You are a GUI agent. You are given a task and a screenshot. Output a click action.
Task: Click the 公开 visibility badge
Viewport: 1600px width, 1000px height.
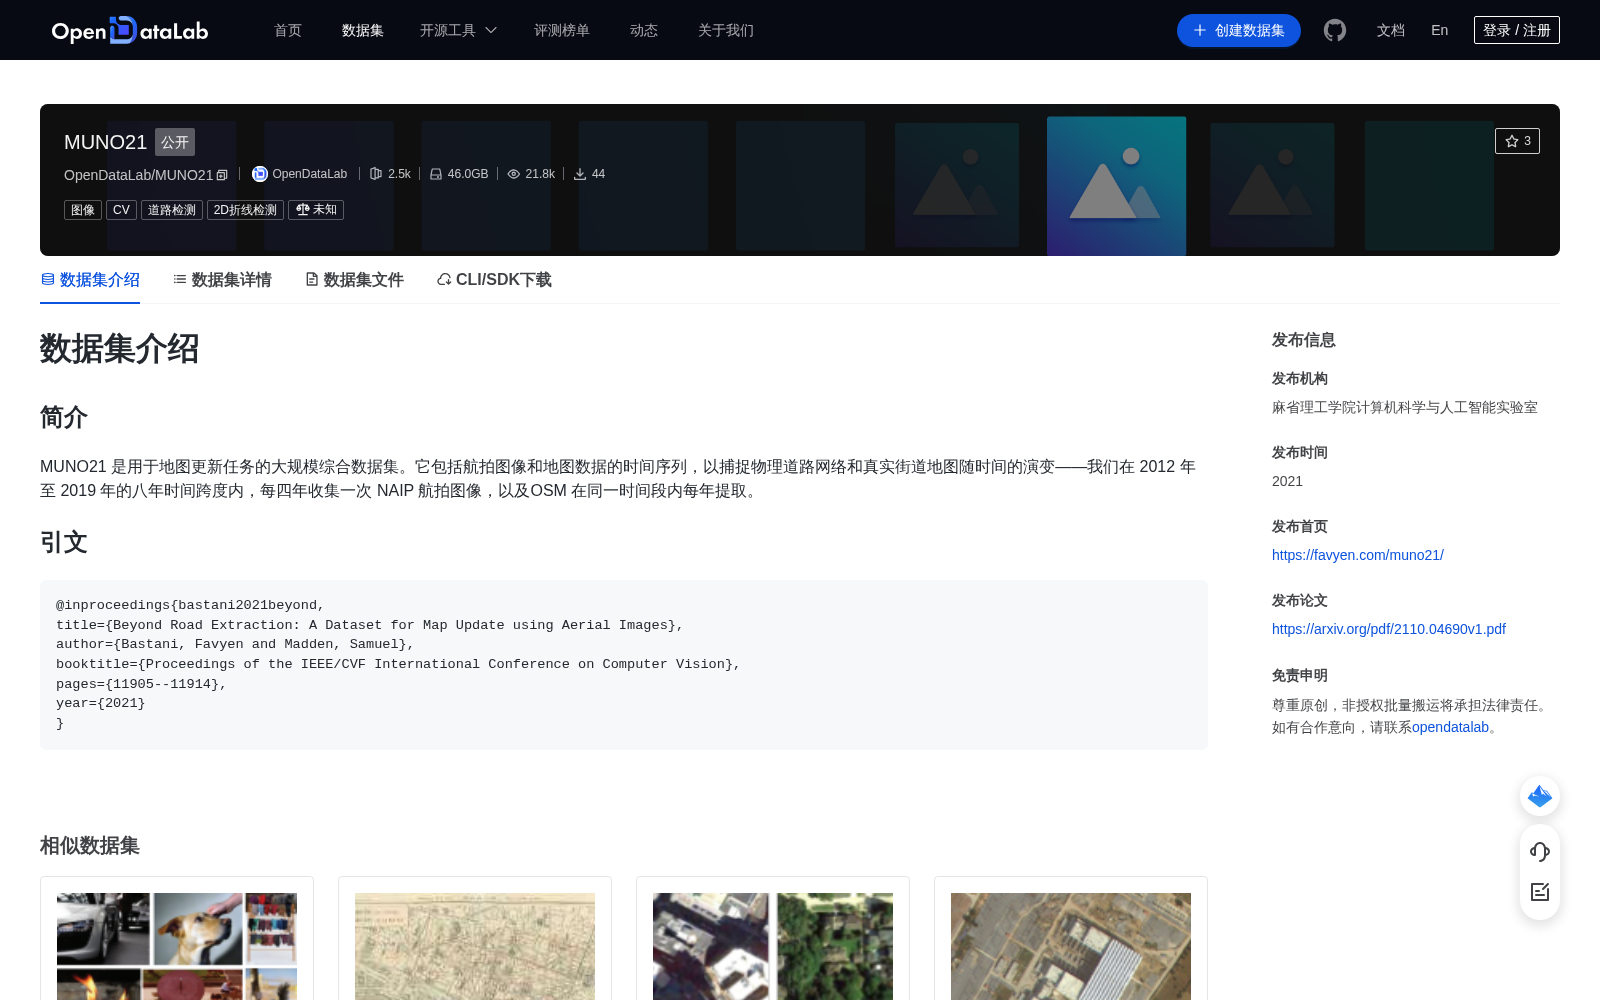click(175, 142)
